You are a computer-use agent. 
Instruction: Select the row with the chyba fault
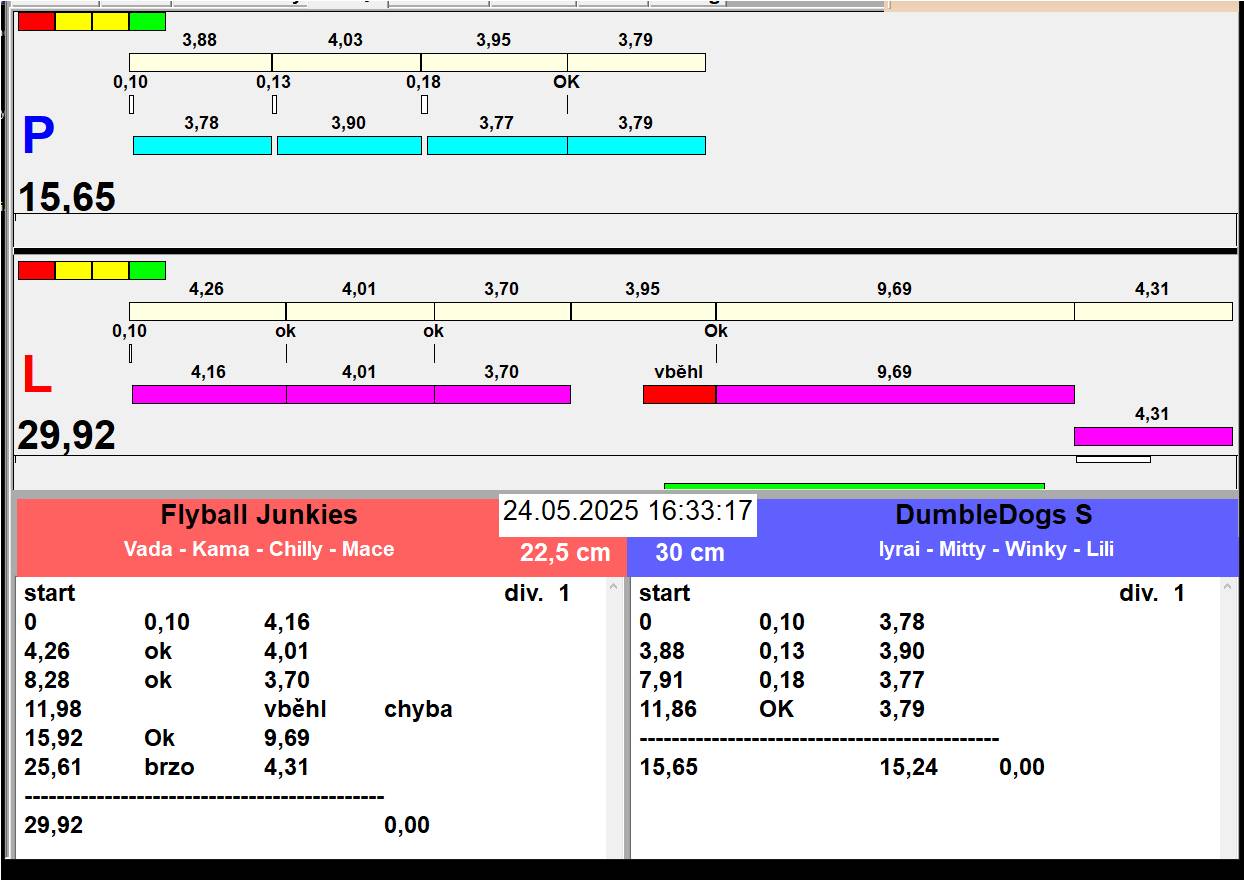(x=238, y=709)
